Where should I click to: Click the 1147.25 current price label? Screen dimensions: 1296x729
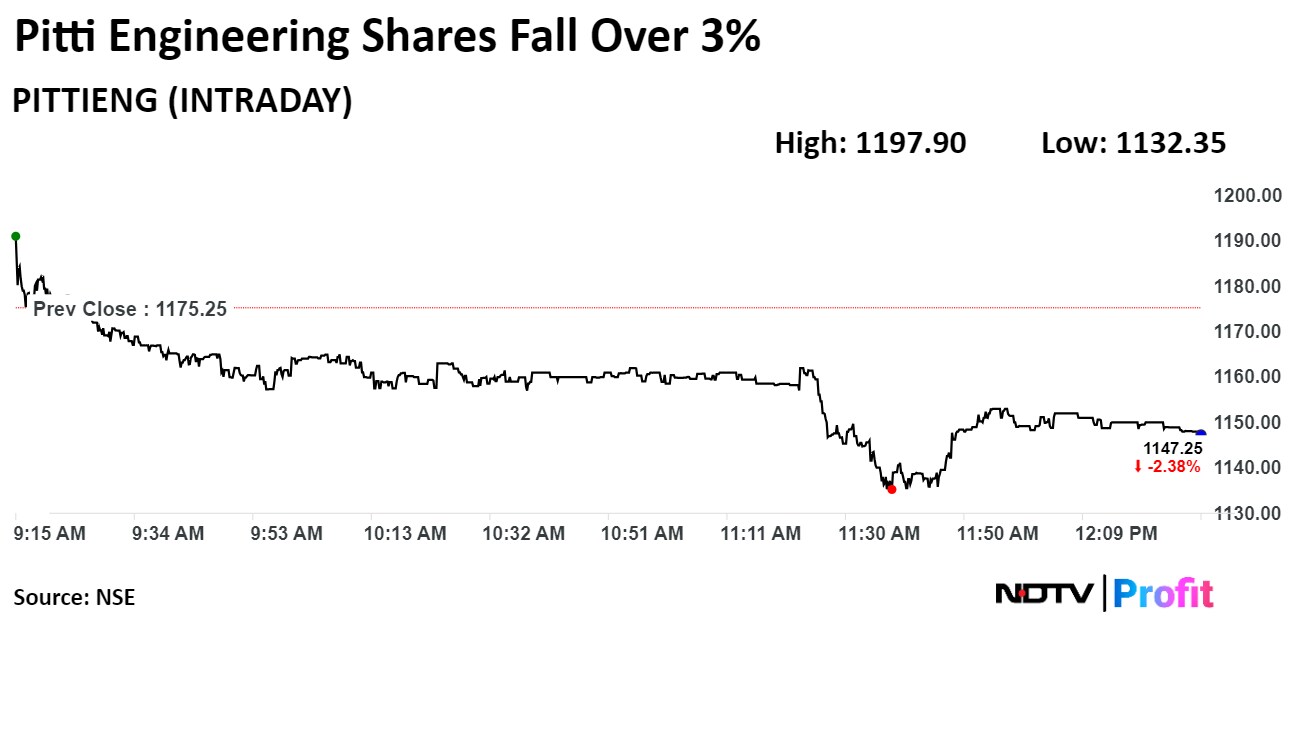tap(1173, 449)
